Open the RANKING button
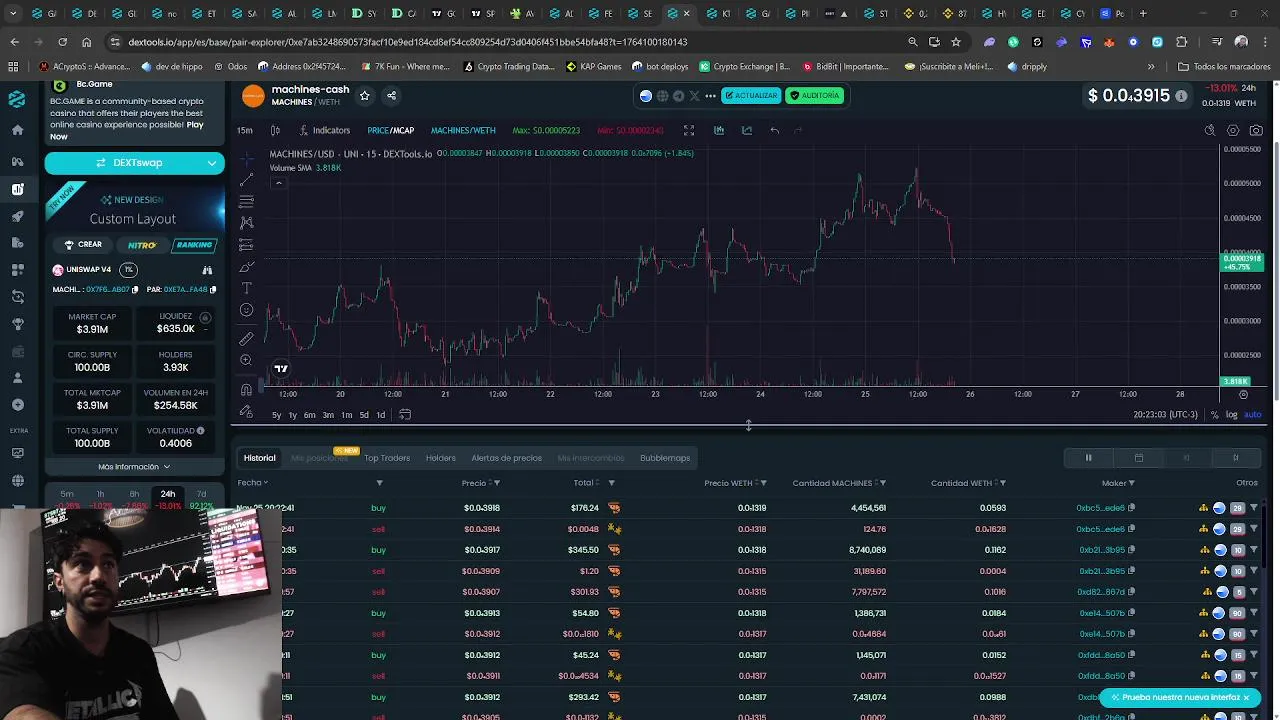Viewport: 1280px width, 720px height. pos(193,244)
